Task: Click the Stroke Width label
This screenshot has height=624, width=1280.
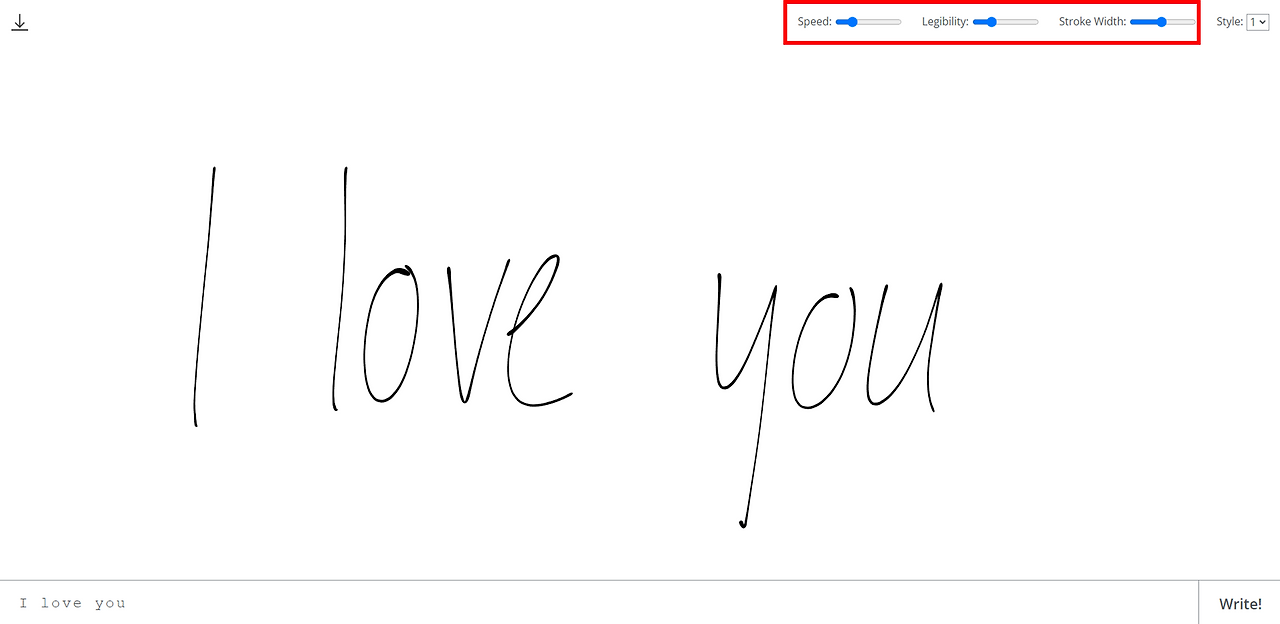Action: [x=1092, y=21]
